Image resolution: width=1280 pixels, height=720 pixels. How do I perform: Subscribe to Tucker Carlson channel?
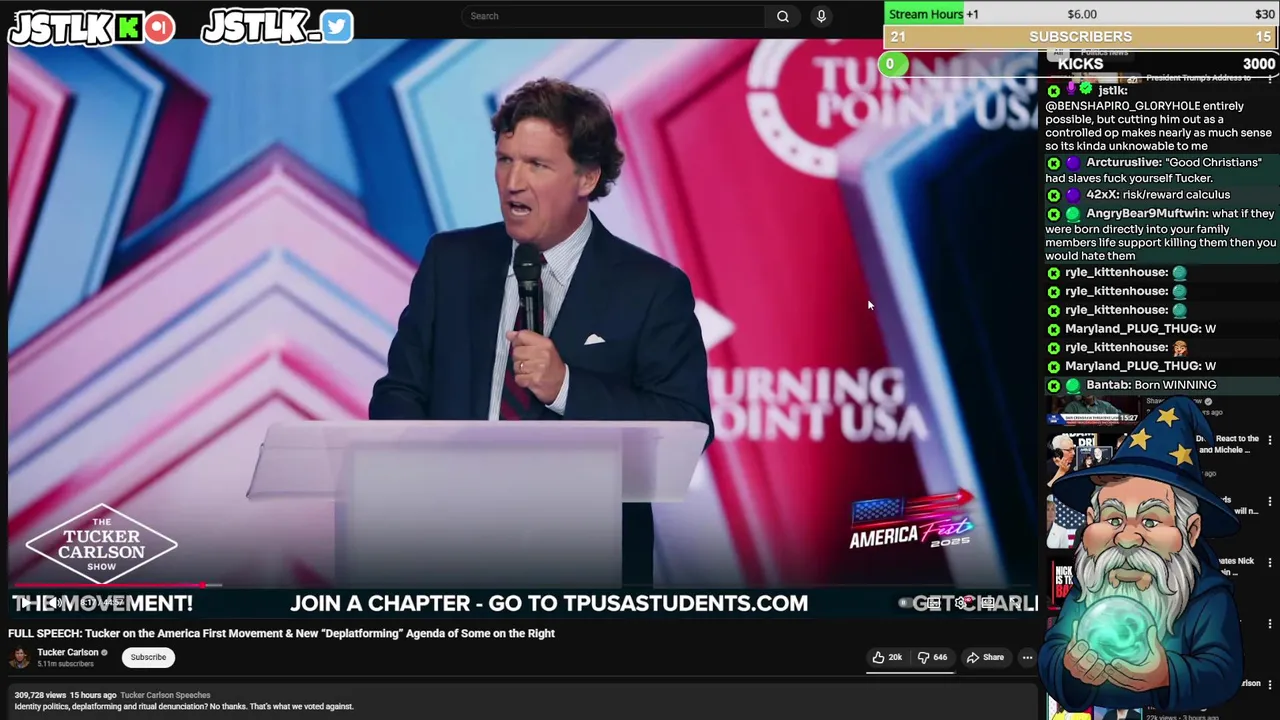click(148, 657)
